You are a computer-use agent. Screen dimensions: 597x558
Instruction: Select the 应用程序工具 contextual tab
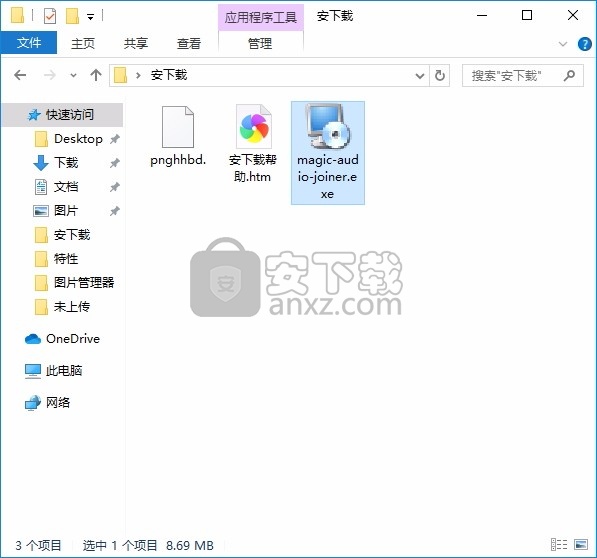coord(260,18)
